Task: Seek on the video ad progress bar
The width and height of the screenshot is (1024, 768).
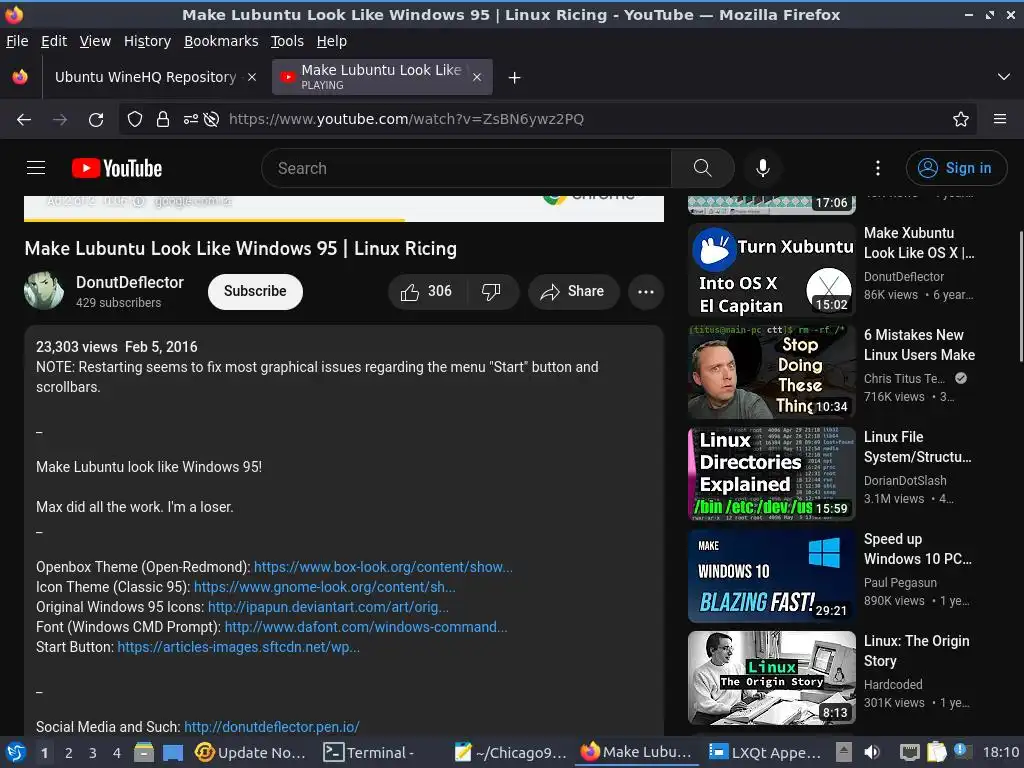Action: point(344,220)
